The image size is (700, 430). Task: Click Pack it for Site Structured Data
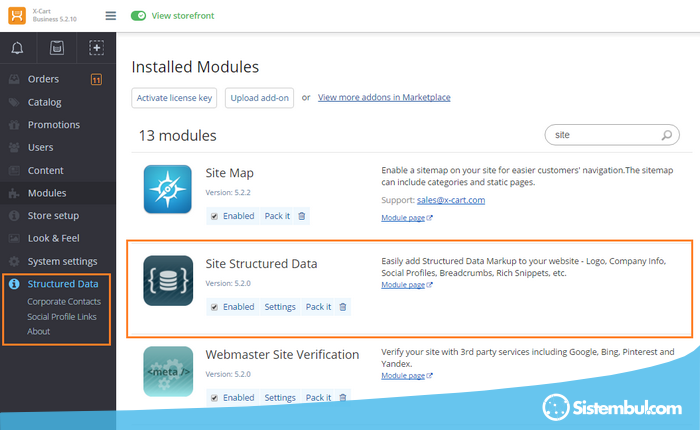(318, 307)
